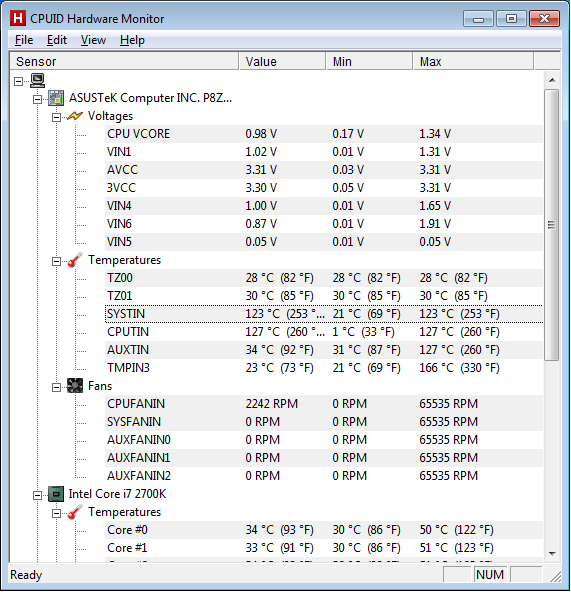Select the VIN4 voltage row
This screenshot has height=592, width=571.
pyautogui.click(x=324, y=206)
